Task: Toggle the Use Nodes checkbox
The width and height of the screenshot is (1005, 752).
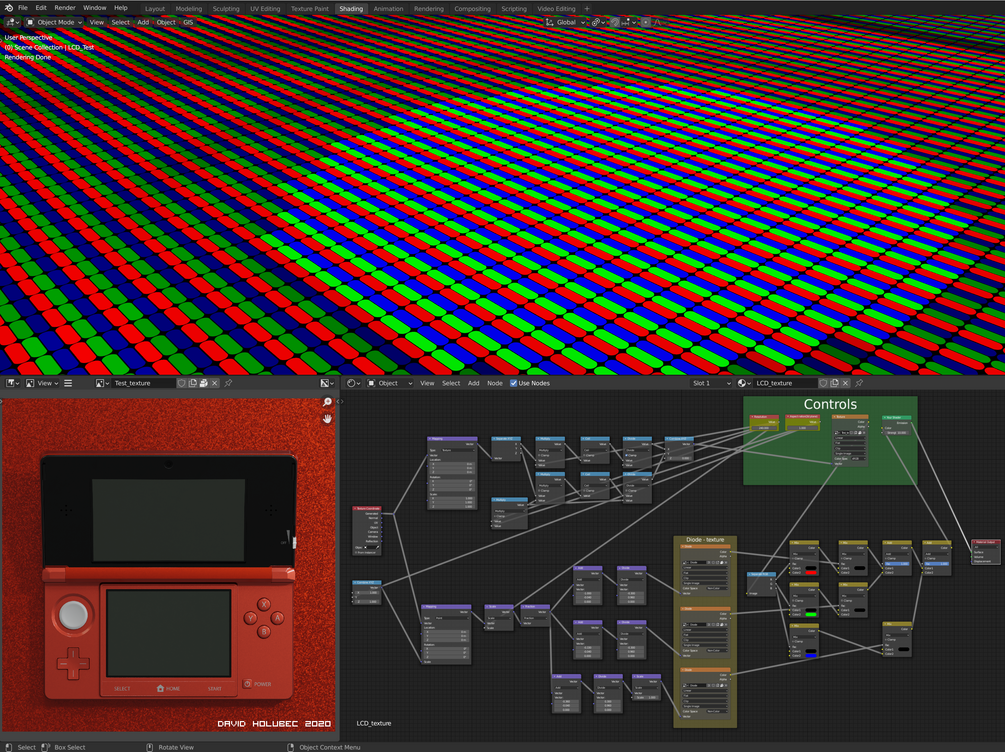Action: (x=513, y=383)
